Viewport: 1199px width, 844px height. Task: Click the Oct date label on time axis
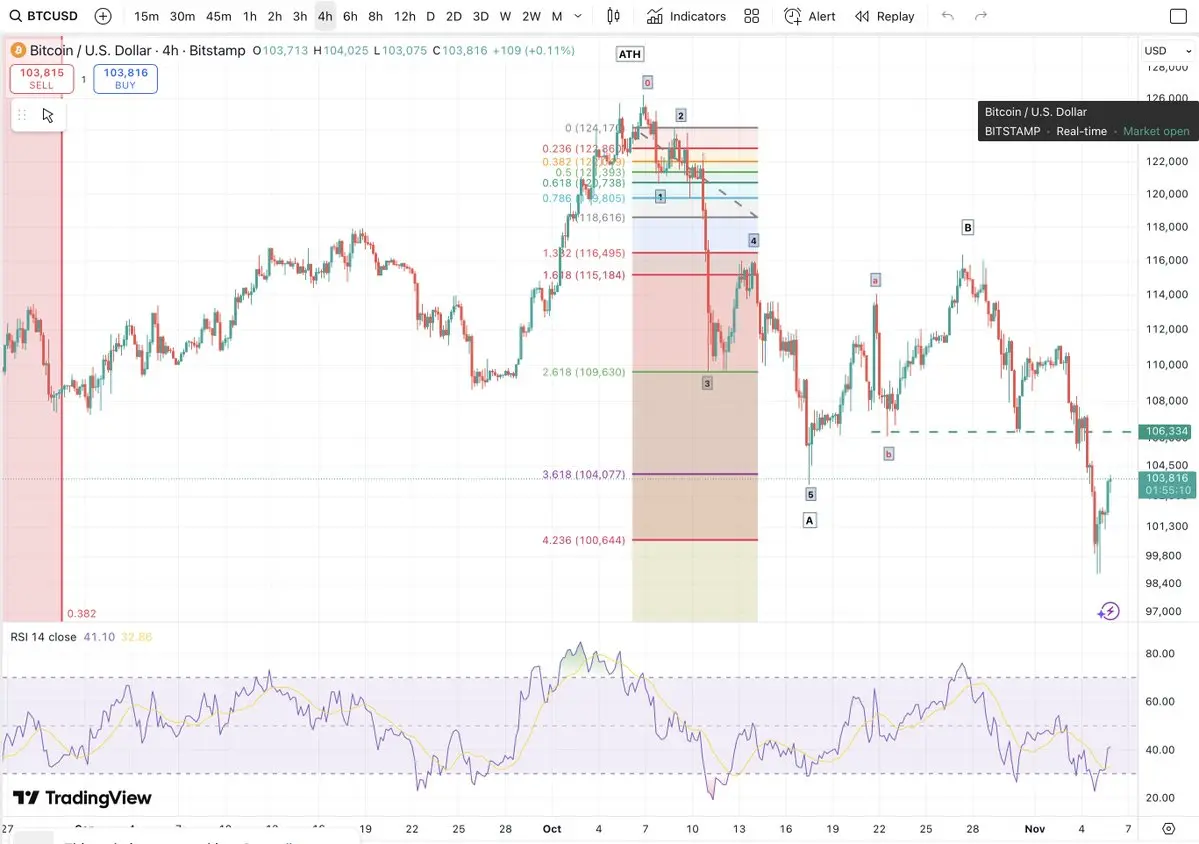click(551, 829)
